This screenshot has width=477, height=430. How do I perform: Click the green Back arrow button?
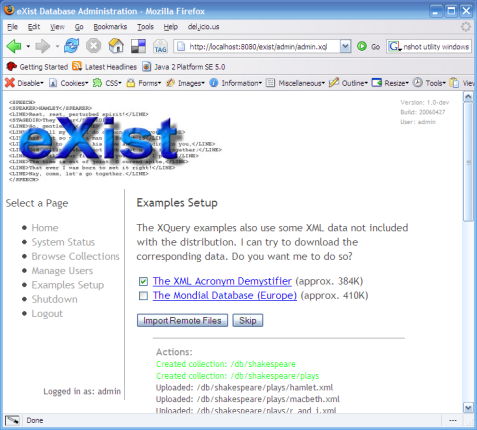[14, 46]
